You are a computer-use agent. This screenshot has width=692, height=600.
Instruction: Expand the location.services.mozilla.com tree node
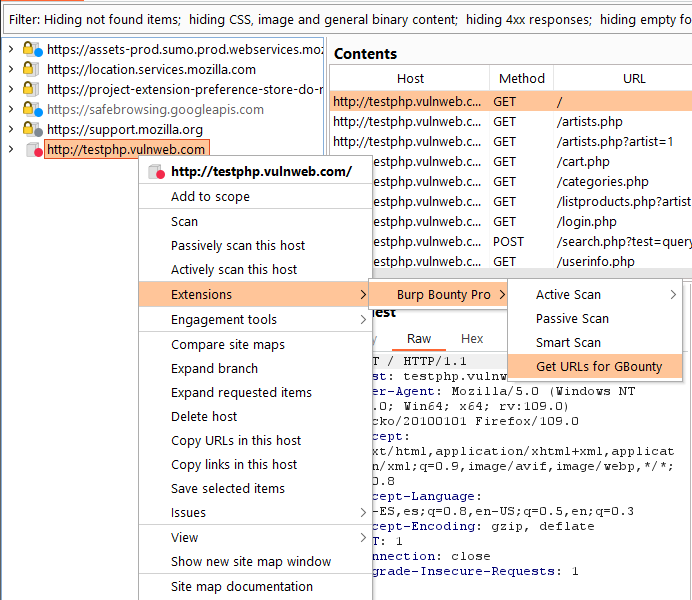[x=11, y=69]
